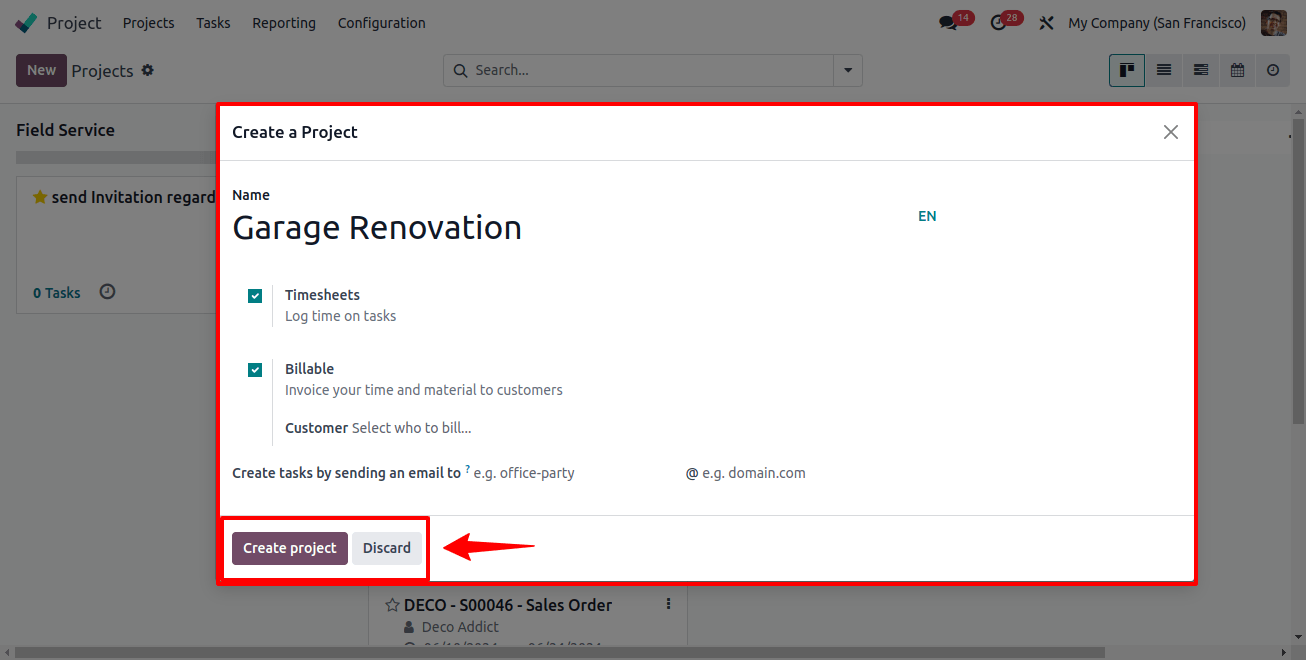Switch to the Kanban view icon
Image resolution: width=1306 pixels, height=660 pixels.
click(x=1127, y=70)
